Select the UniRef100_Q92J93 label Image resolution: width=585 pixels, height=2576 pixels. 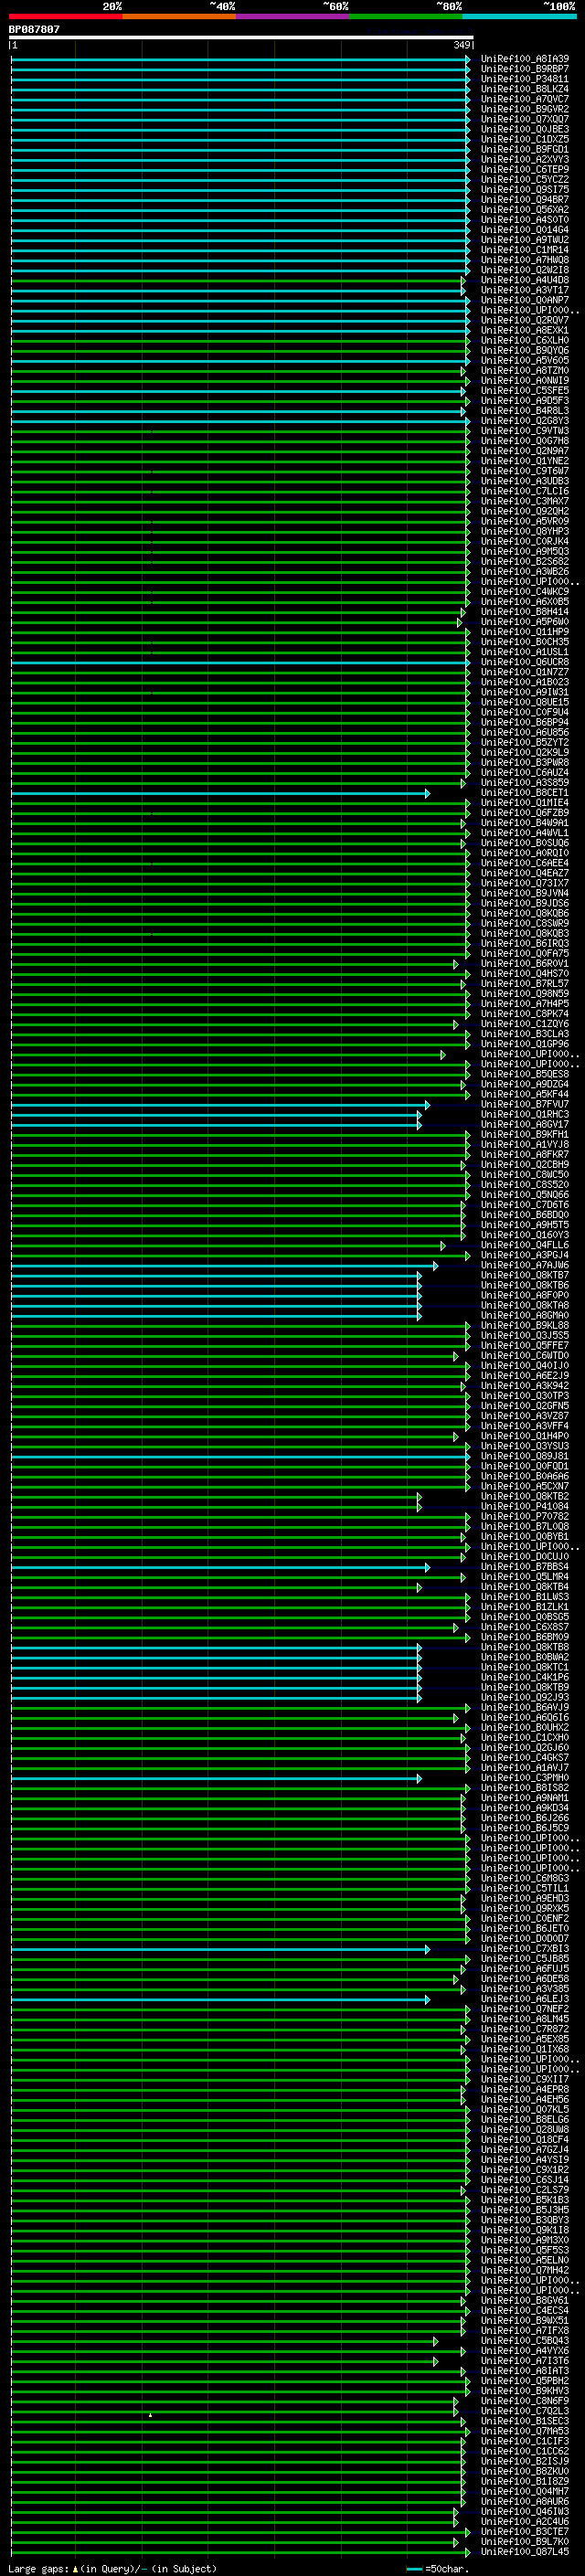pos(525,1697)
